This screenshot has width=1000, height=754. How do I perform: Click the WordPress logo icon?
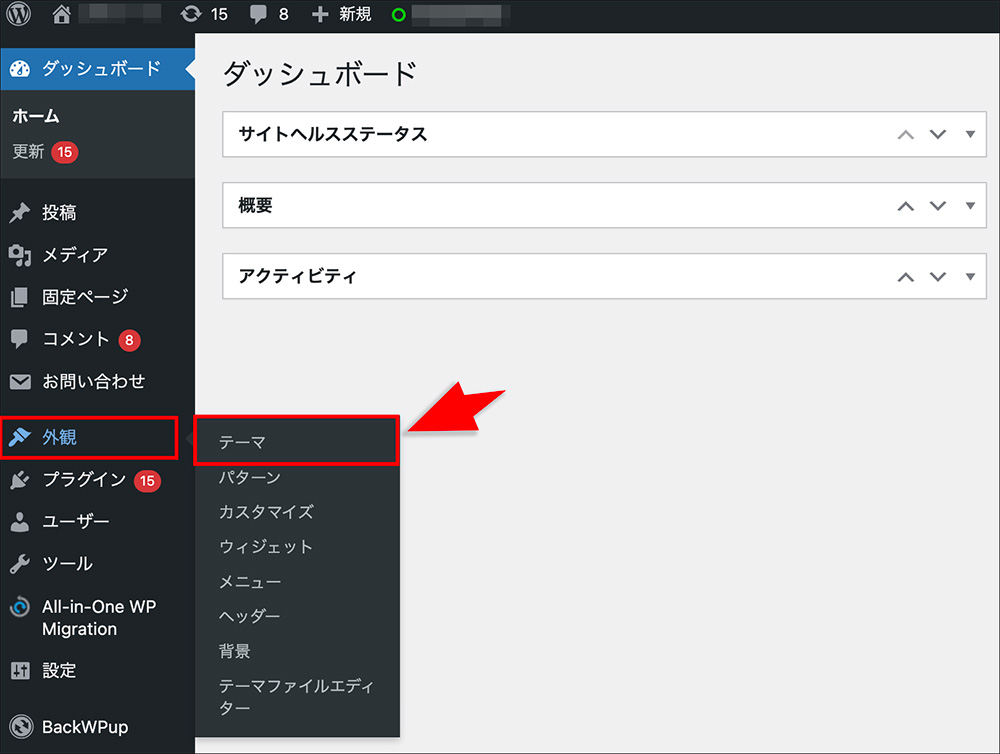[x=19, y=15]
